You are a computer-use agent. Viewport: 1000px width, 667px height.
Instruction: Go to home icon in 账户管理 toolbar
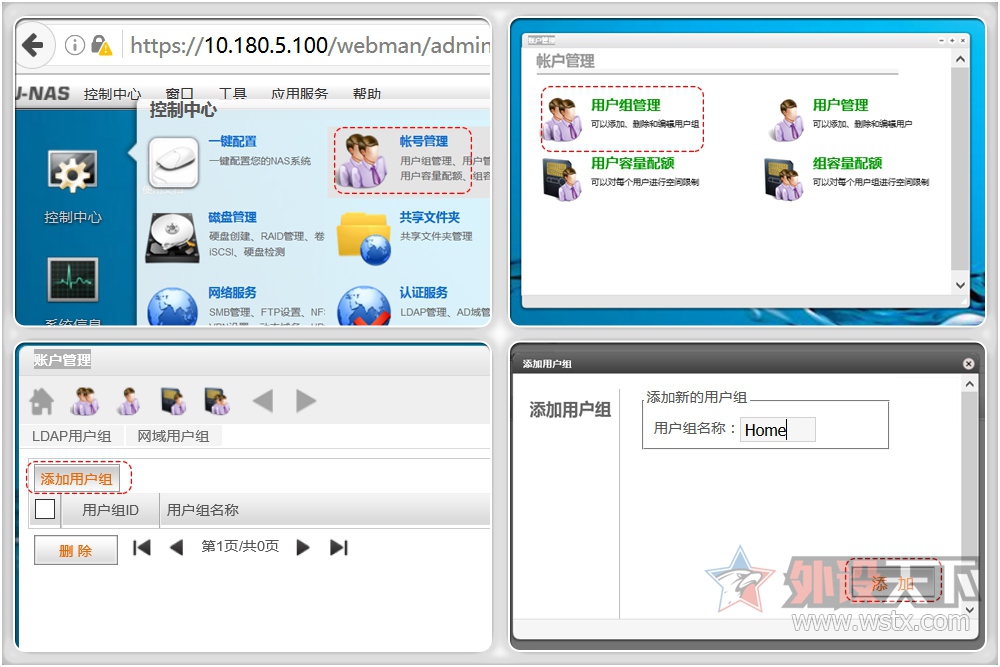(x=42, y=401)
